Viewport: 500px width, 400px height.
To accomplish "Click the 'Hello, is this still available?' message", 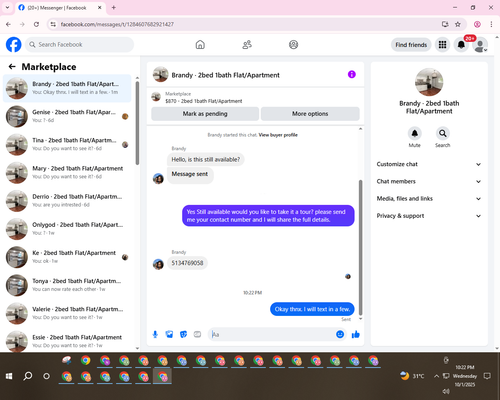I will [206, 159].
